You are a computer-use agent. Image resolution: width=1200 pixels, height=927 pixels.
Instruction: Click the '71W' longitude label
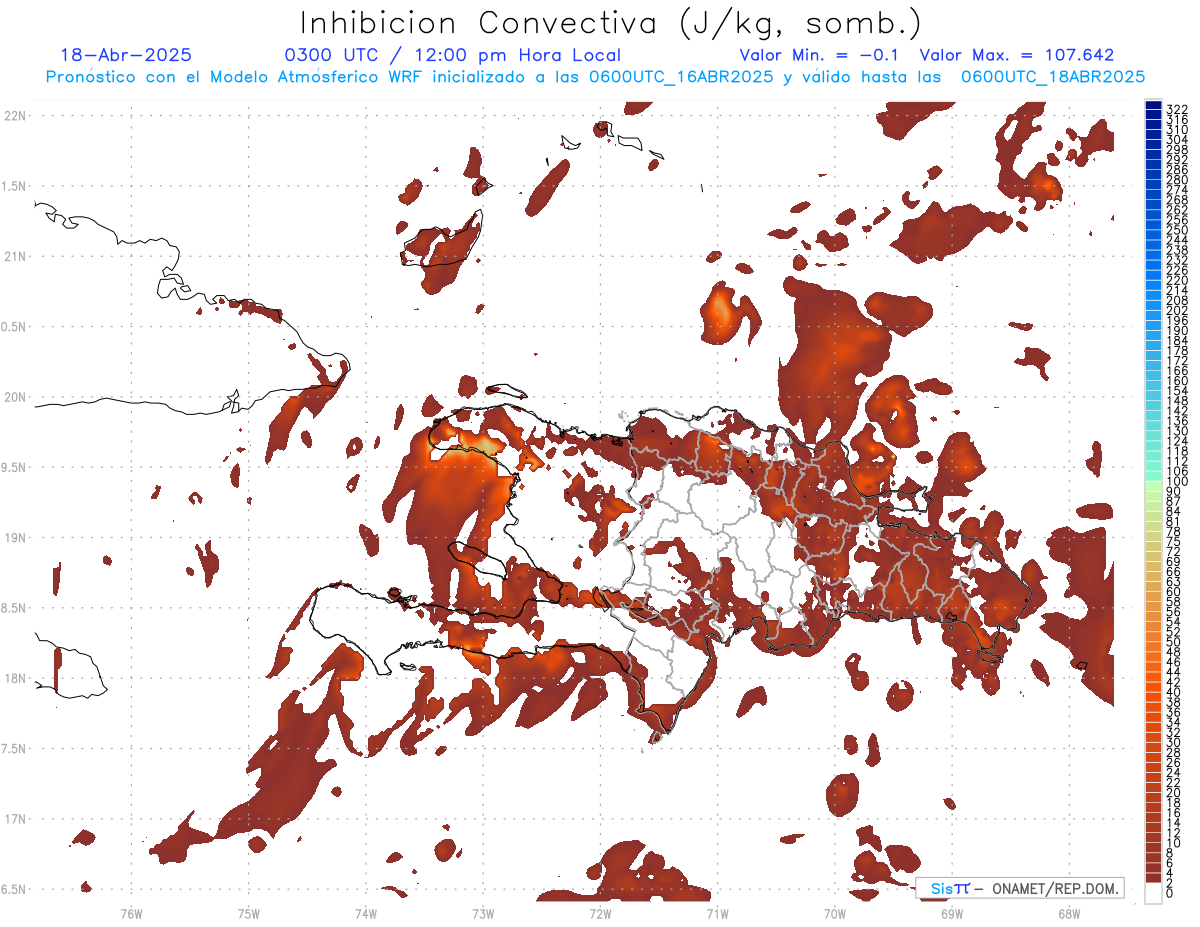tap(717, 913)
